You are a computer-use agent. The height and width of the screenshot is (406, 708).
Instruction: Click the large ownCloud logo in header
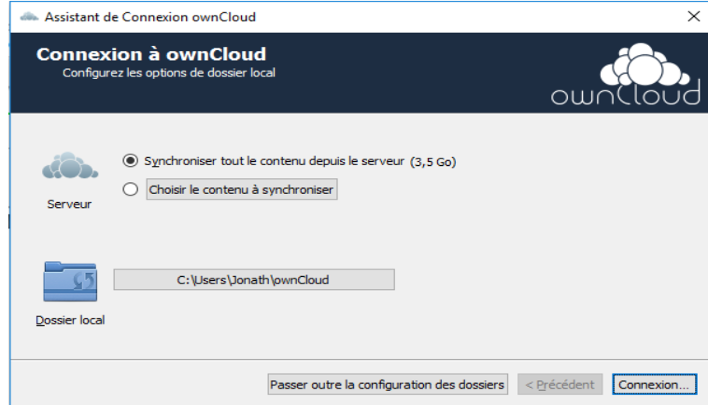(x=626, y=74)
